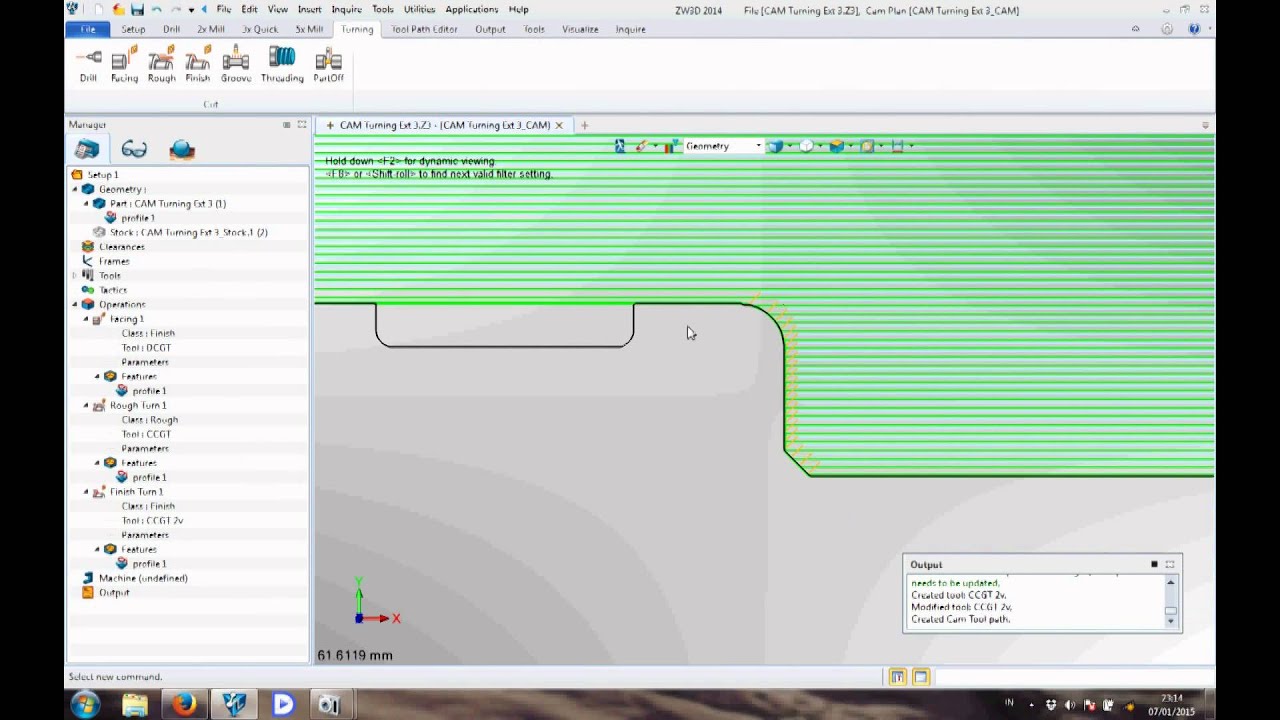Select the Rough turning operation
Viewport: 1280px width, 720px height.
pos(161,65)
